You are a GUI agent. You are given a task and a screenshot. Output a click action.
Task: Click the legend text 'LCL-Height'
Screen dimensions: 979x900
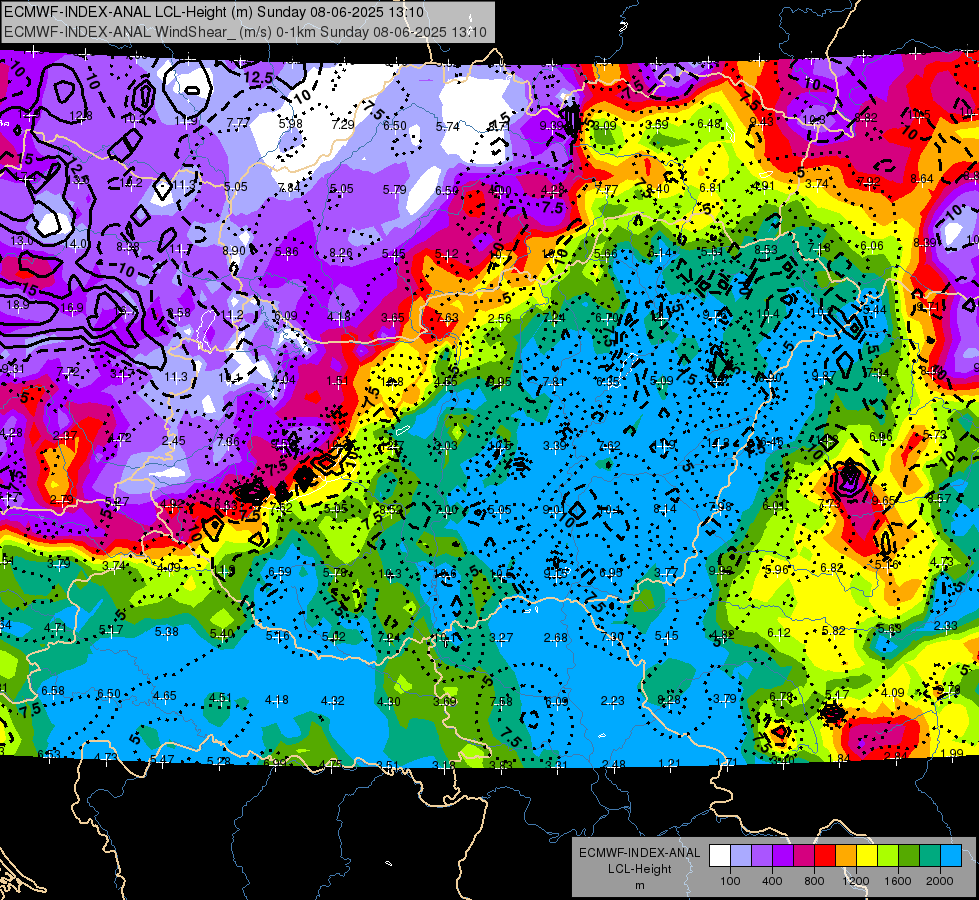(639, 869)
